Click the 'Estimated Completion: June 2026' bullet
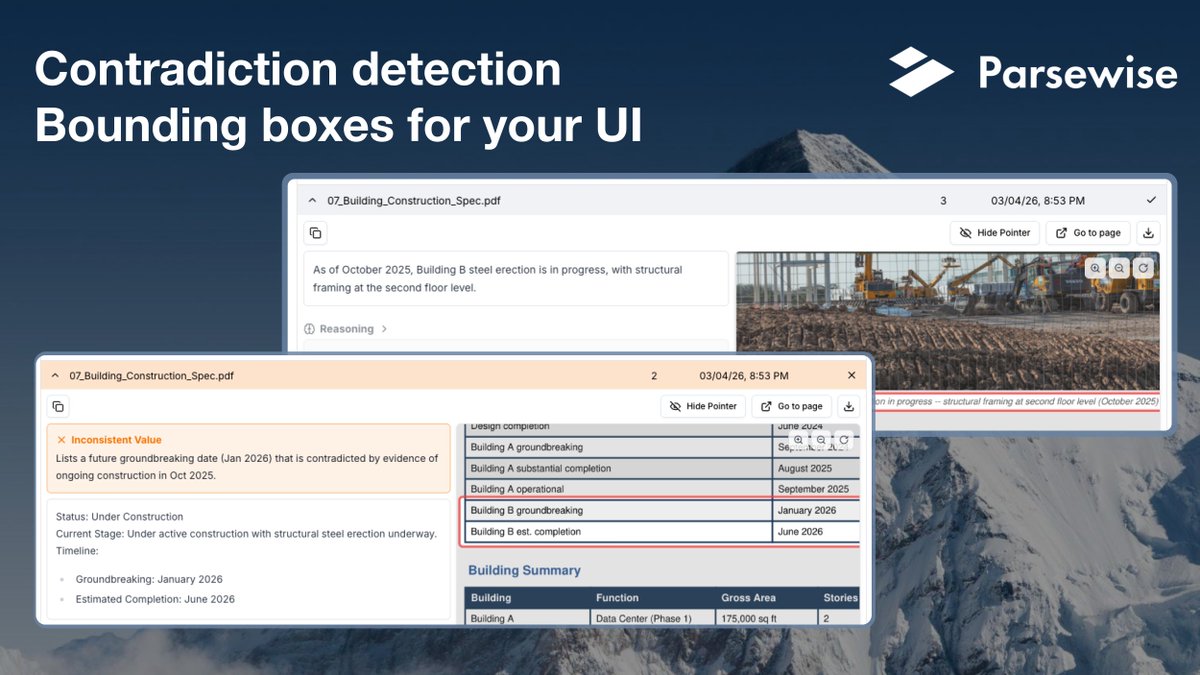Image resolution: width=1200 pixels, height=675 pixels. [155, 599]
